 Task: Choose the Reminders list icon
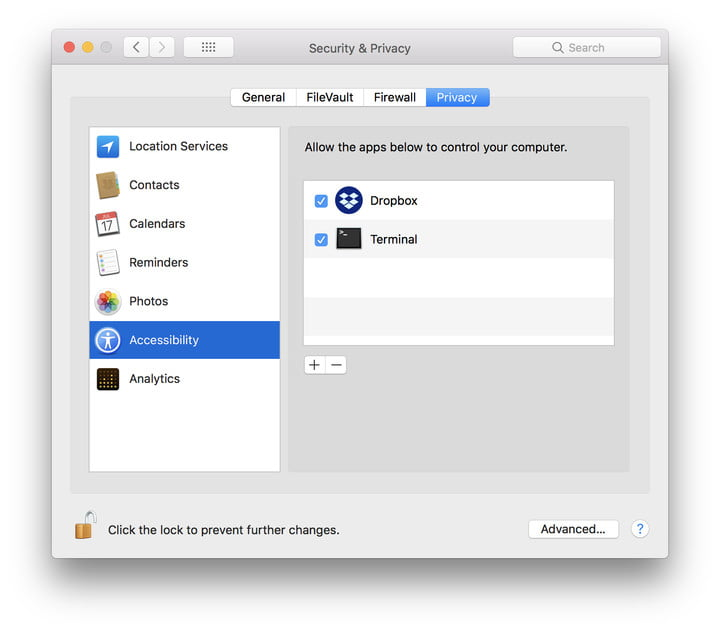click(x=108, y=263)
